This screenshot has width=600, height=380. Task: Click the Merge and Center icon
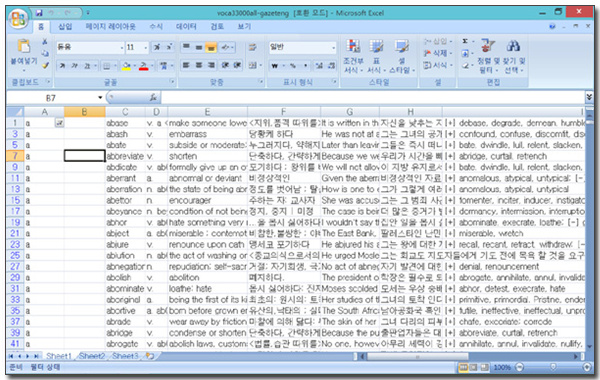(x=253, y=65)
